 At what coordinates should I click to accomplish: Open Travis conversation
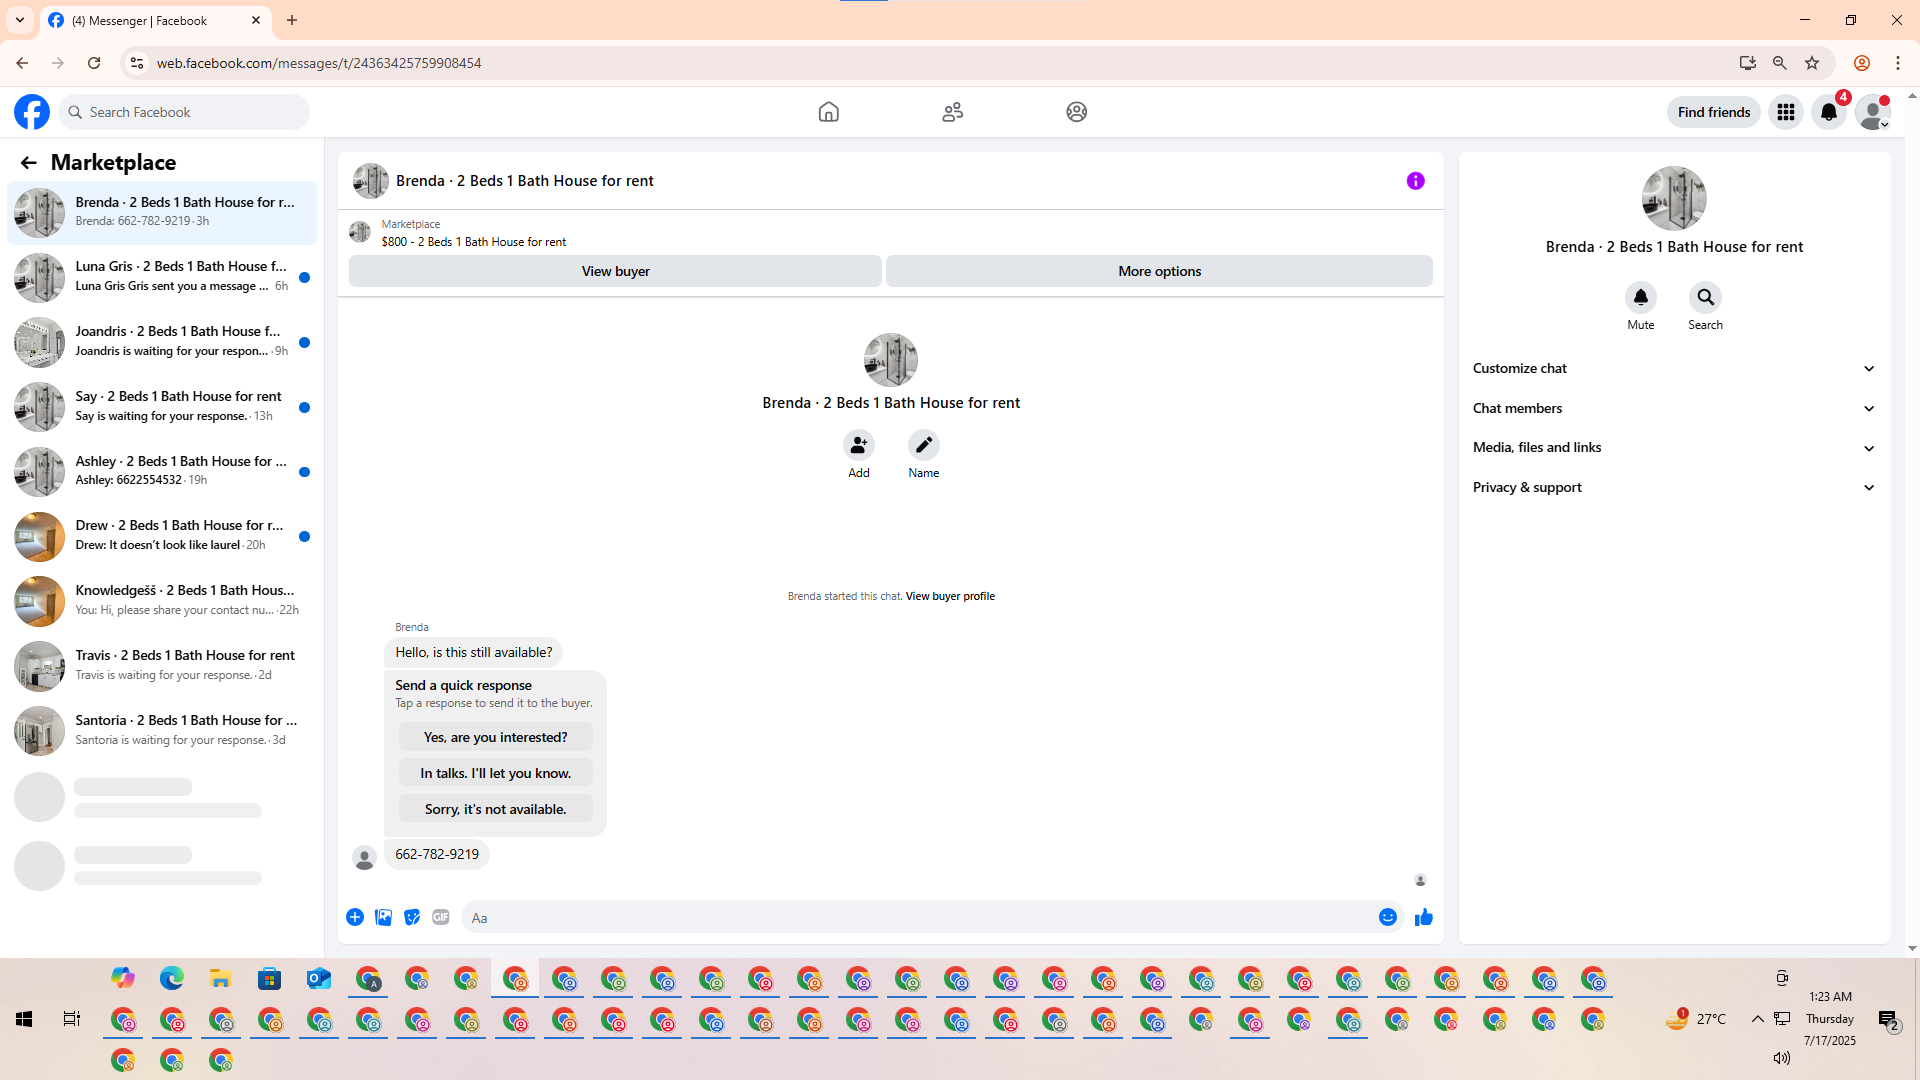point(162,666)
